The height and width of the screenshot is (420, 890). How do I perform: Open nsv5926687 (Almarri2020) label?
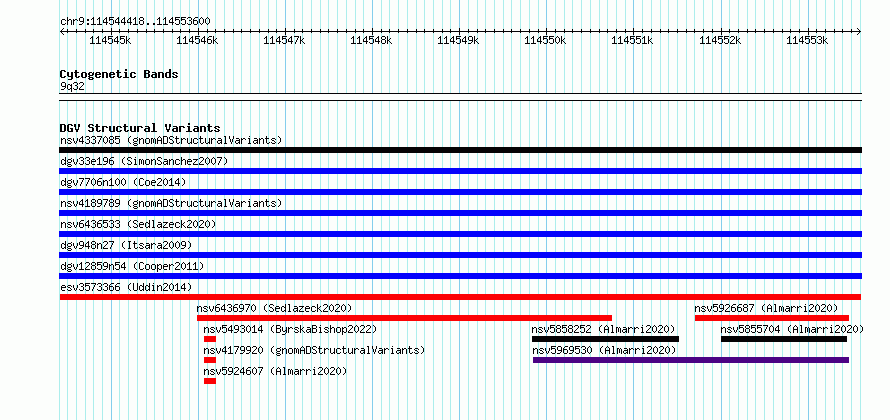click(766, 308)
